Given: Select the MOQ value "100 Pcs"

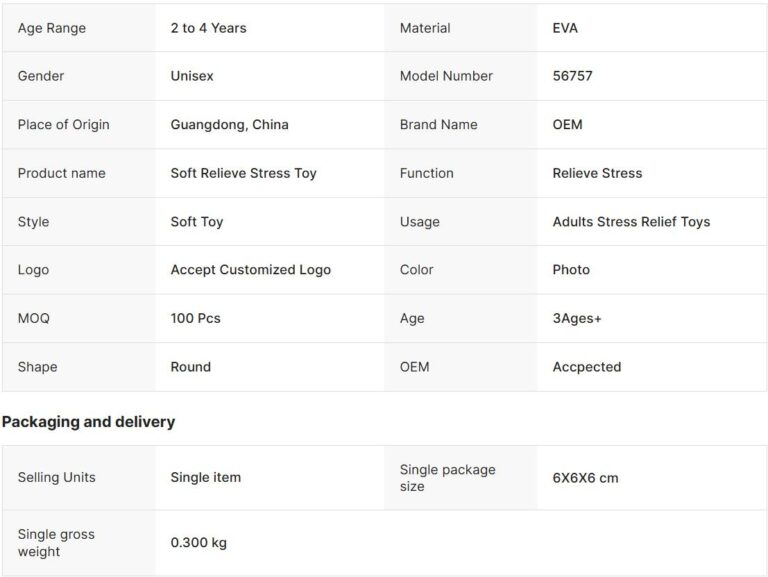Looking at the screenshot, I should pyautogui.click(x=195, y=318).
